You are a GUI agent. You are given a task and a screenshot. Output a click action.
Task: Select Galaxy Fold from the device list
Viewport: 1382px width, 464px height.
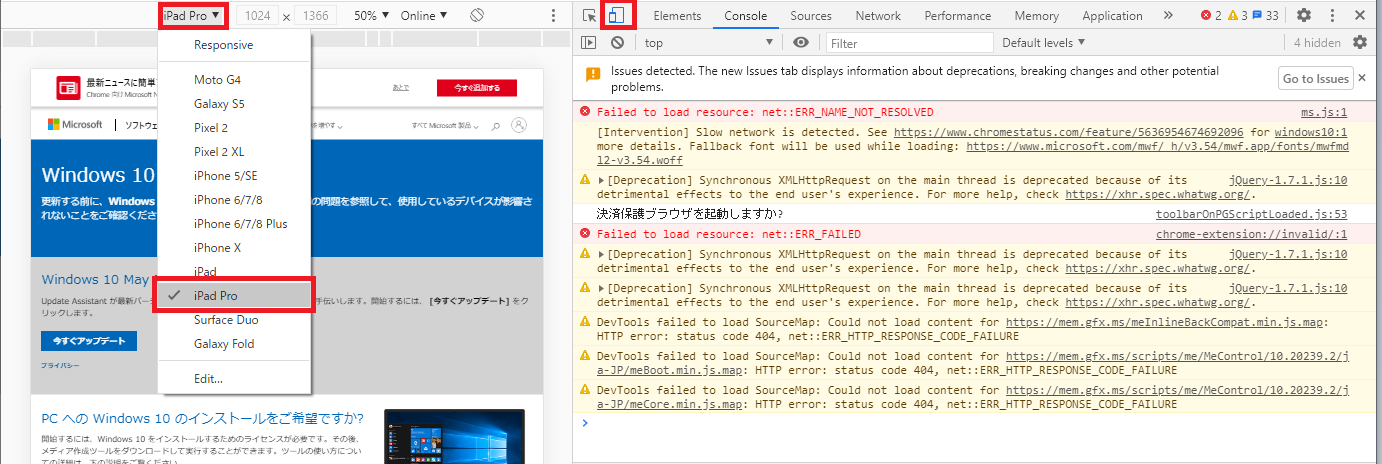click(235, 344)
